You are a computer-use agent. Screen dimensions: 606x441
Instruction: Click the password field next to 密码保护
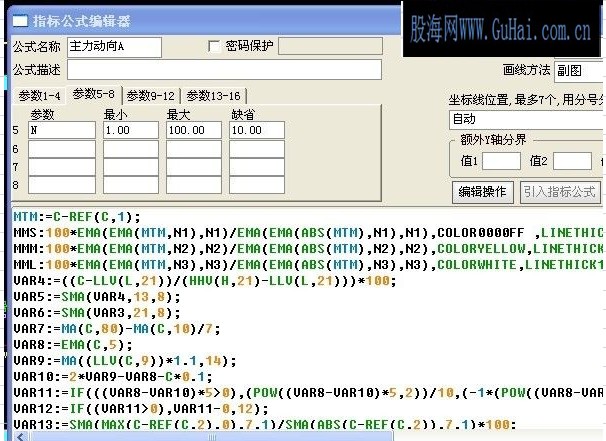(x=330, y=46)
